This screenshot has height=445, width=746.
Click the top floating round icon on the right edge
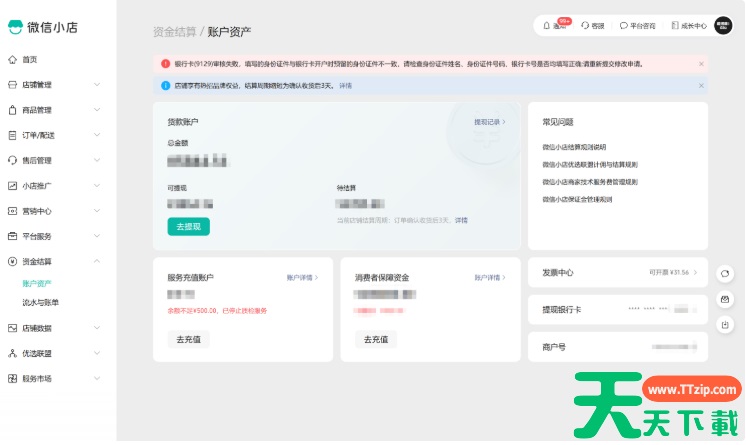point(724,273)
